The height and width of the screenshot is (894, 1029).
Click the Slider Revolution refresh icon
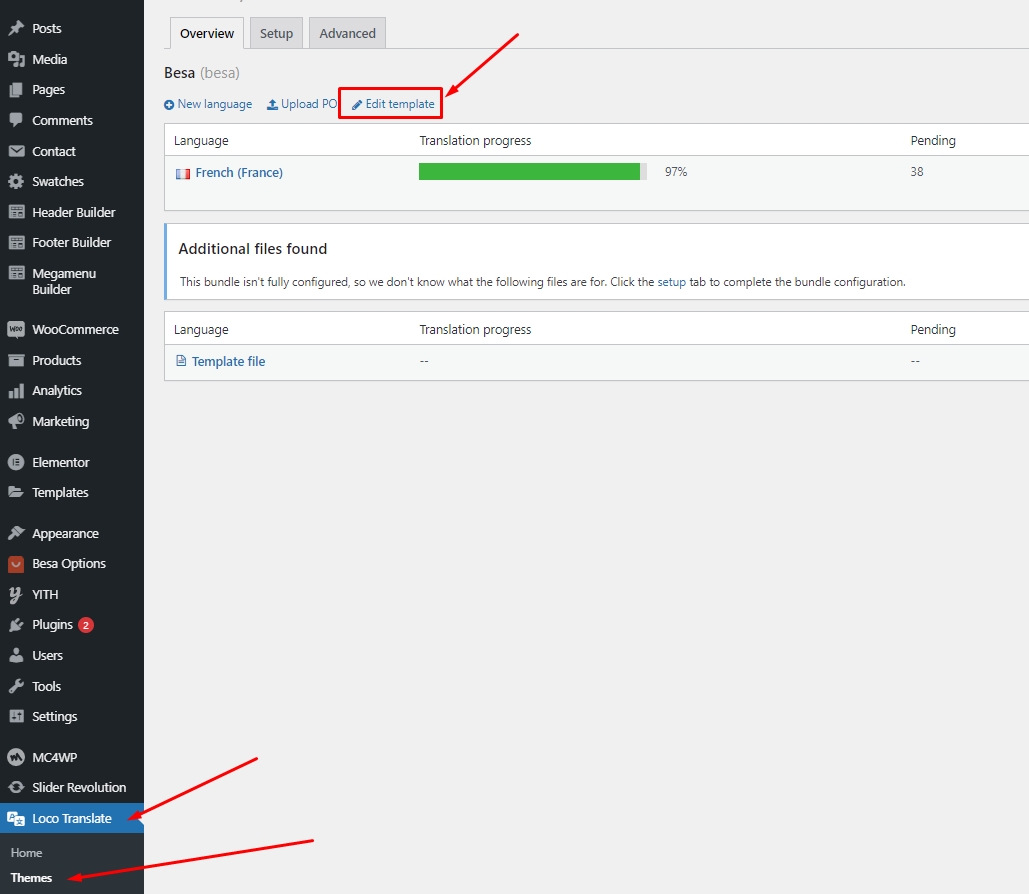click(16, 788)
